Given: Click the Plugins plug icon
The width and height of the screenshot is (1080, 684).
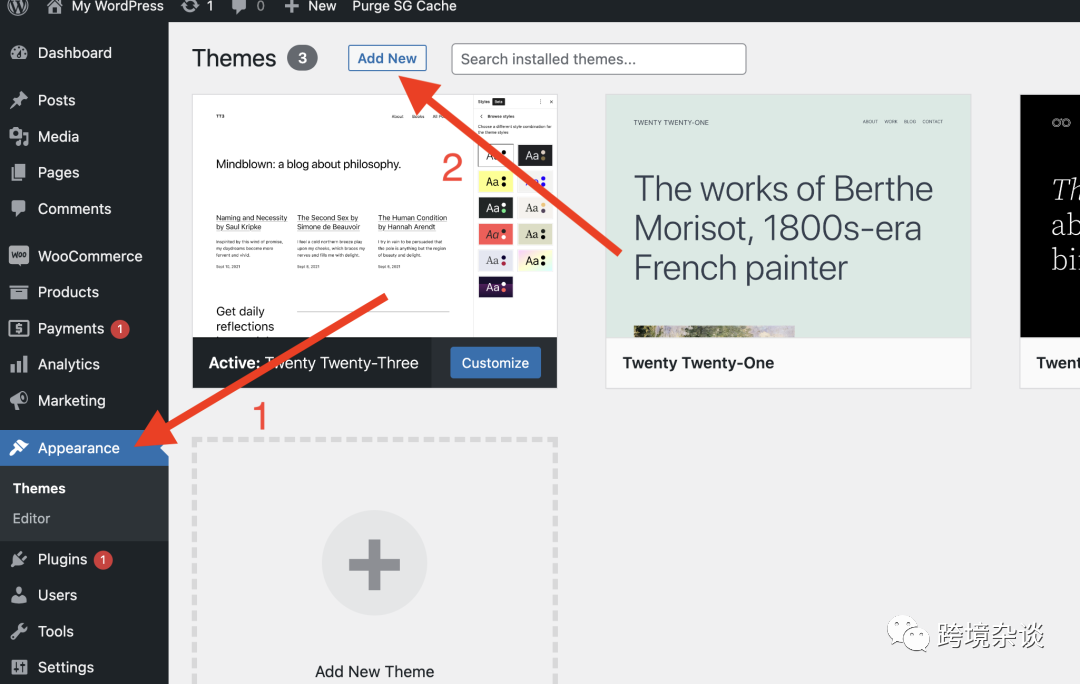Looking at the screenshot, I should click(19, 559).
